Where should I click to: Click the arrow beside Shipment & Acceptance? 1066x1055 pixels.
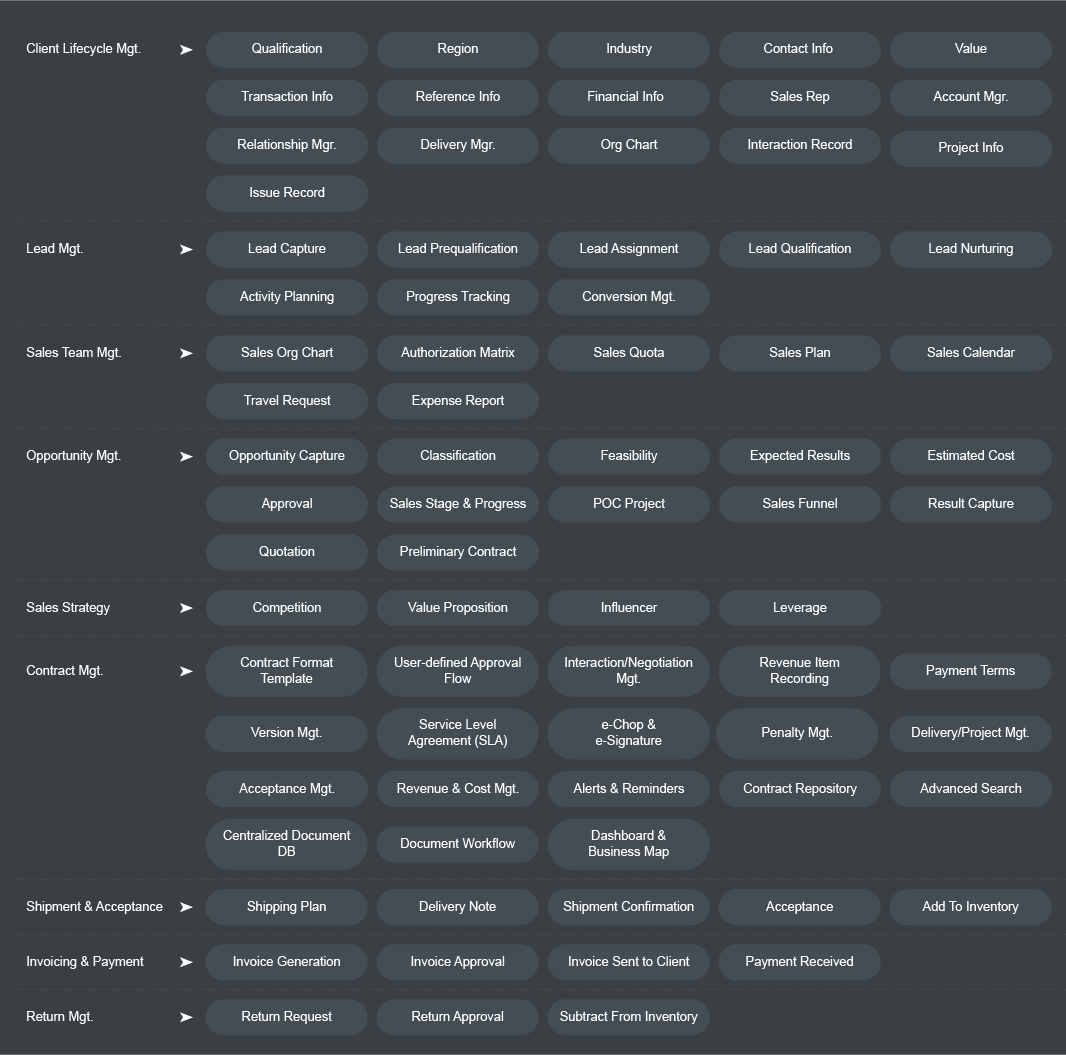click(x=186, y=907)
